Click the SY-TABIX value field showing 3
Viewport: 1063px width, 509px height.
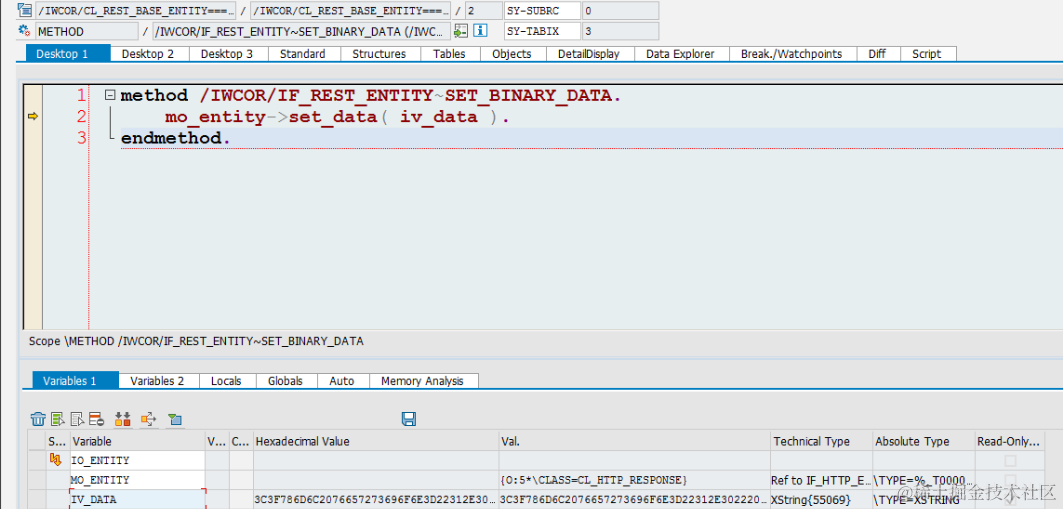[620, 30]
